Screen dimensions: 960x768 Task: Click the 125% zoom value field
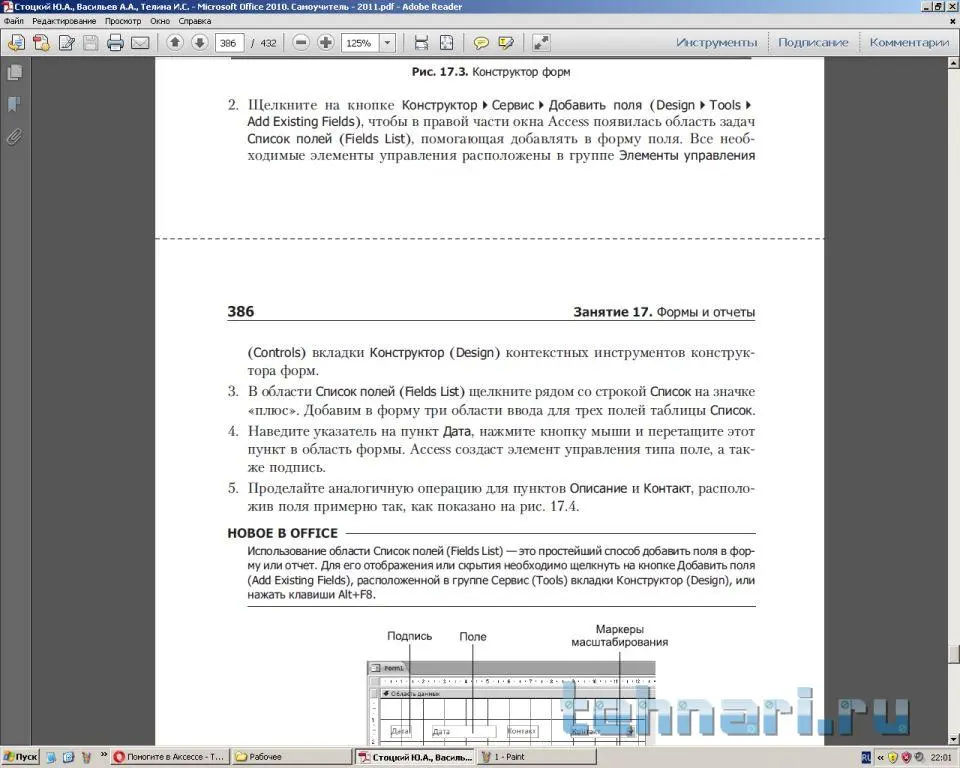click(x=360, y=43)
